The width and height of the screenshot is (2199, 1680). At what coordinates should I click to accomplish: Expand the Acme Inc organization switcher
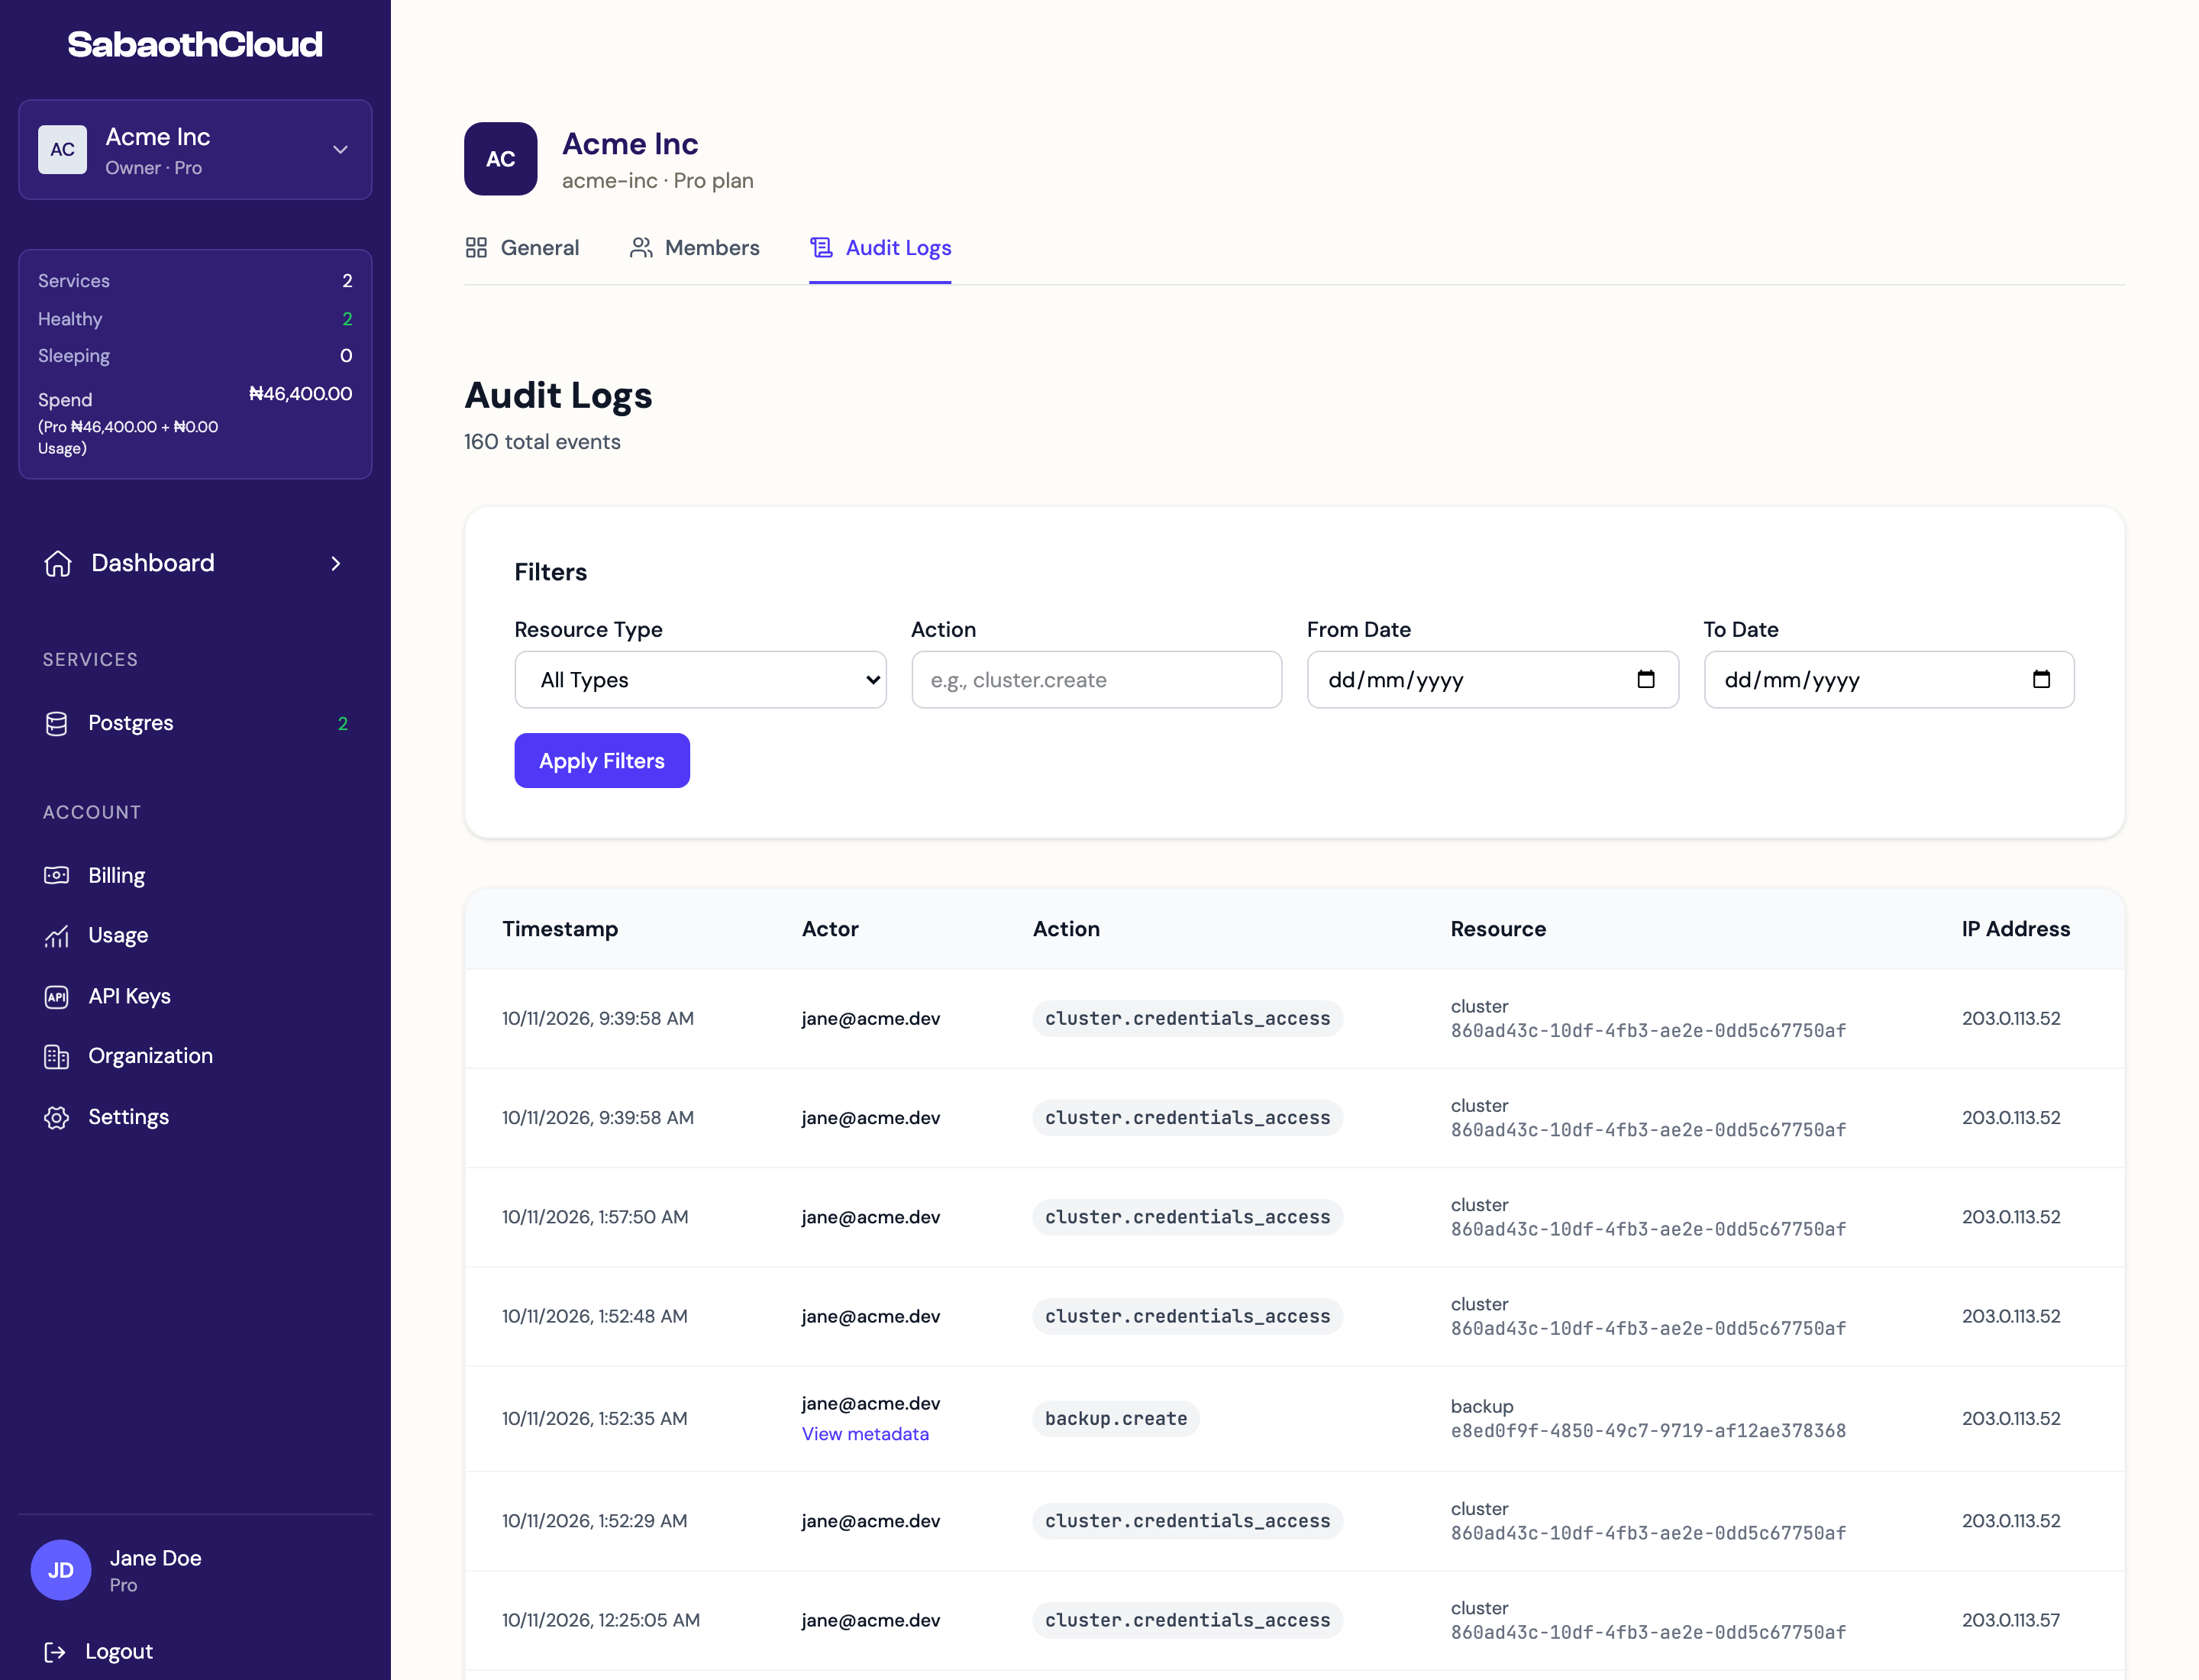coord(195,150)
